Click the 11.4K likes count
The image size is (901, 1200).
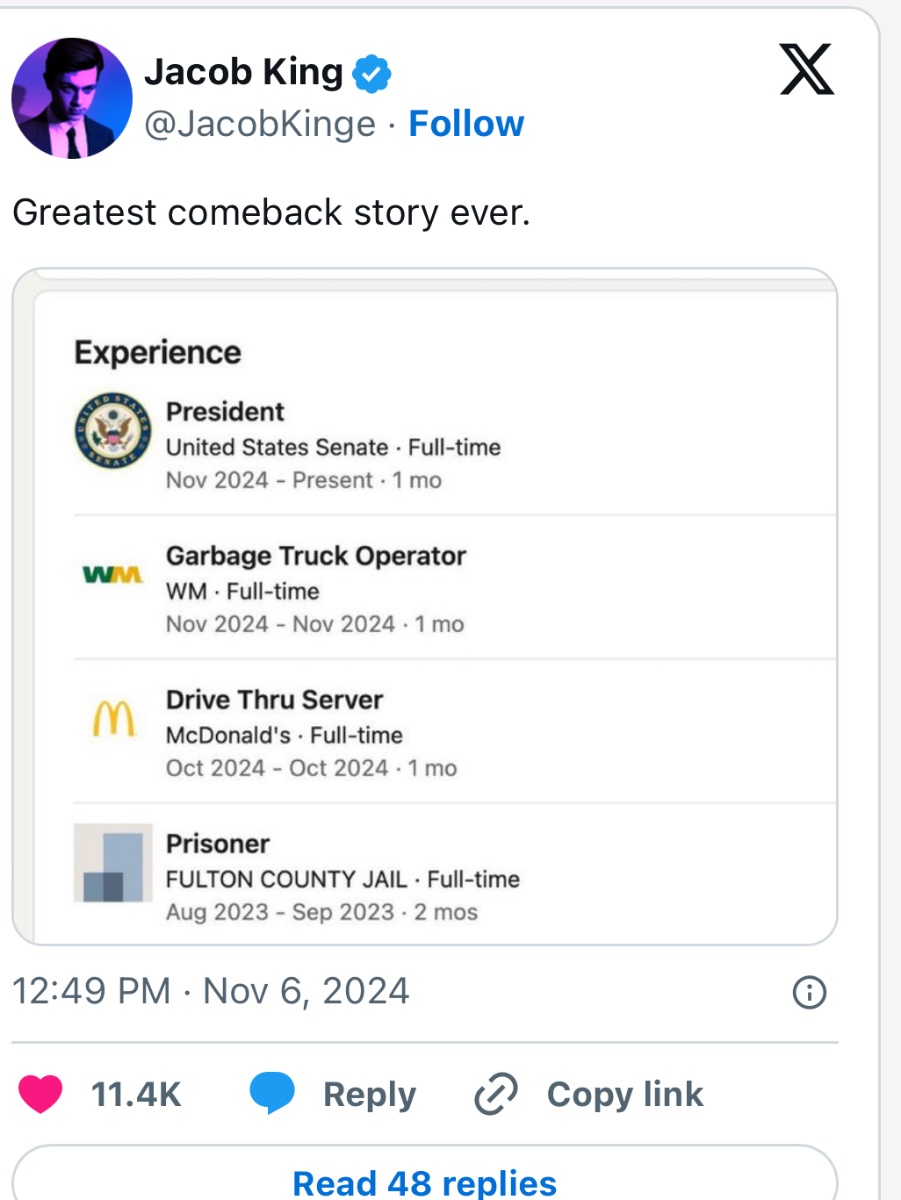click(x=136, y=1094)
